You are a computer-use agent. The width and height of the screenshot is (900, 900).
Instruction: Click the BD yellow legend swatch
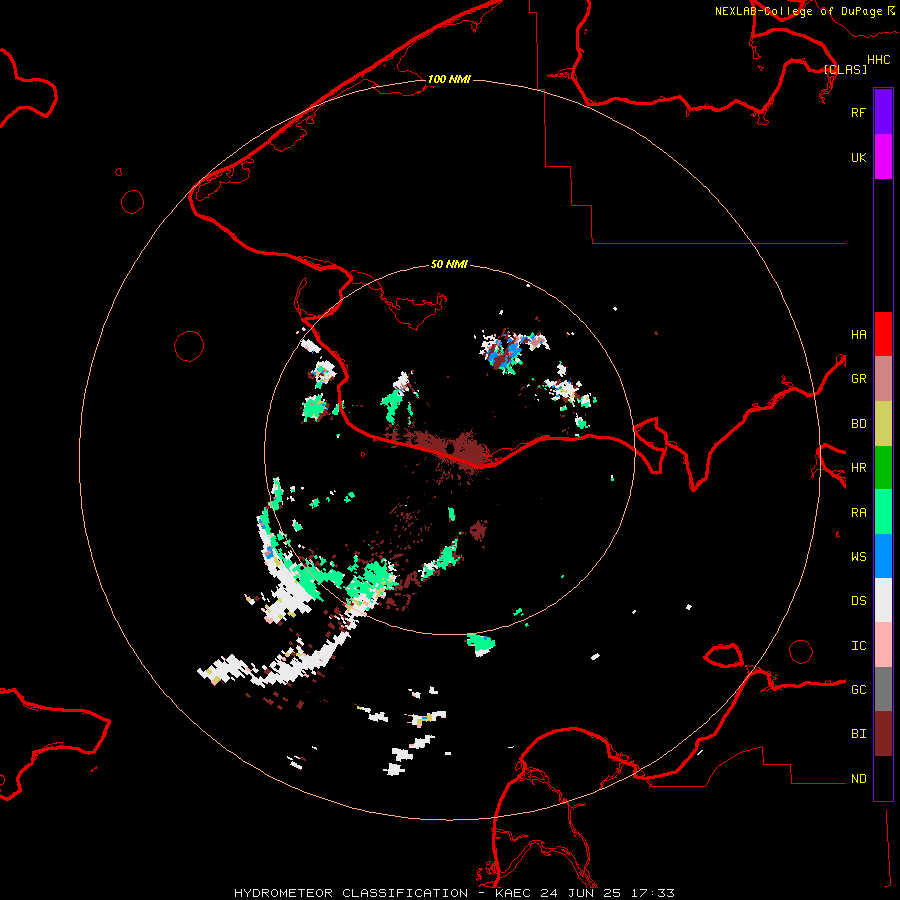tap(883, 424)
